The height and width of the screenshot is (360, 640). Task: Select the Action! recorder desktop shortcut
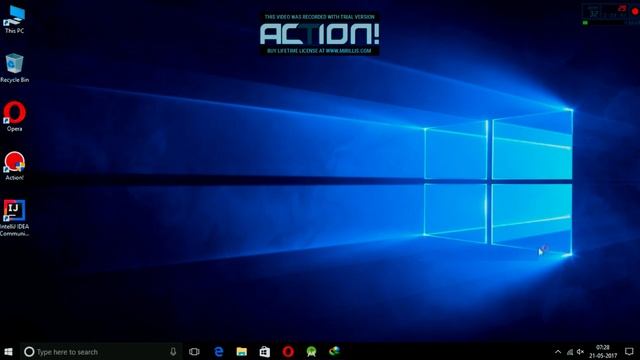14,166
